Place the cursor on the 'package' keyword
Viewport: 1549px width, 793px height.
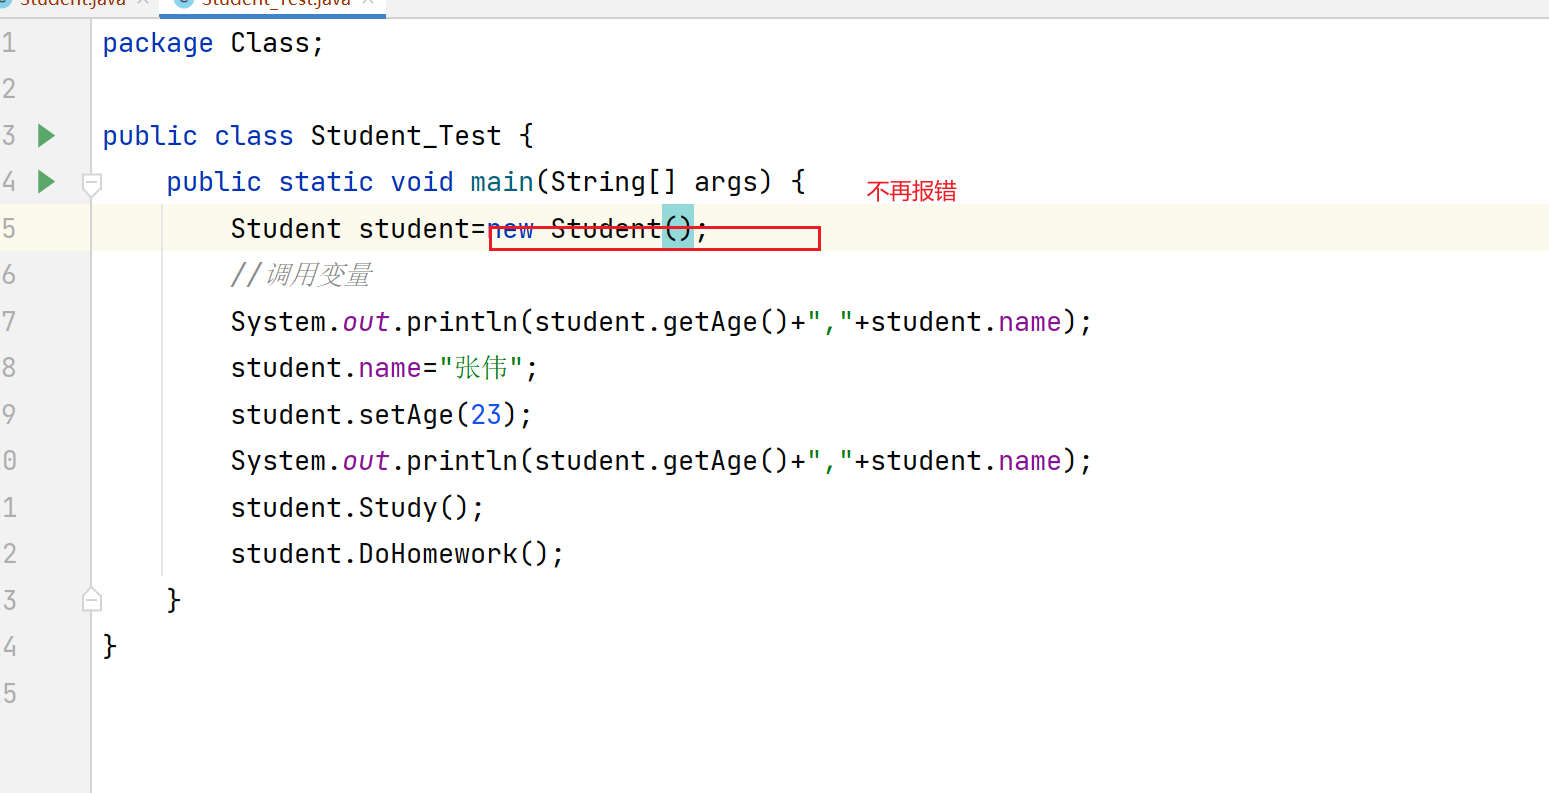point(158,43)
